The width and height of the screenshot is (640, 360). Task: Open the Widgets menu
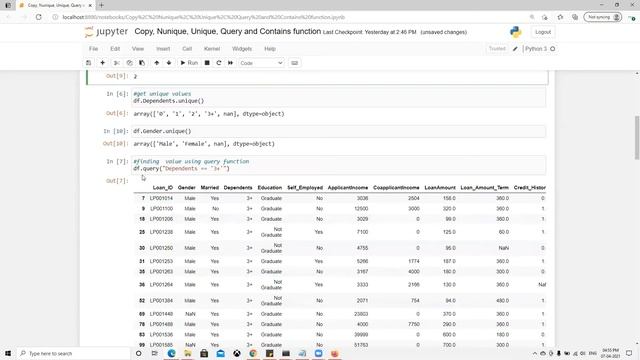(242, 49)
